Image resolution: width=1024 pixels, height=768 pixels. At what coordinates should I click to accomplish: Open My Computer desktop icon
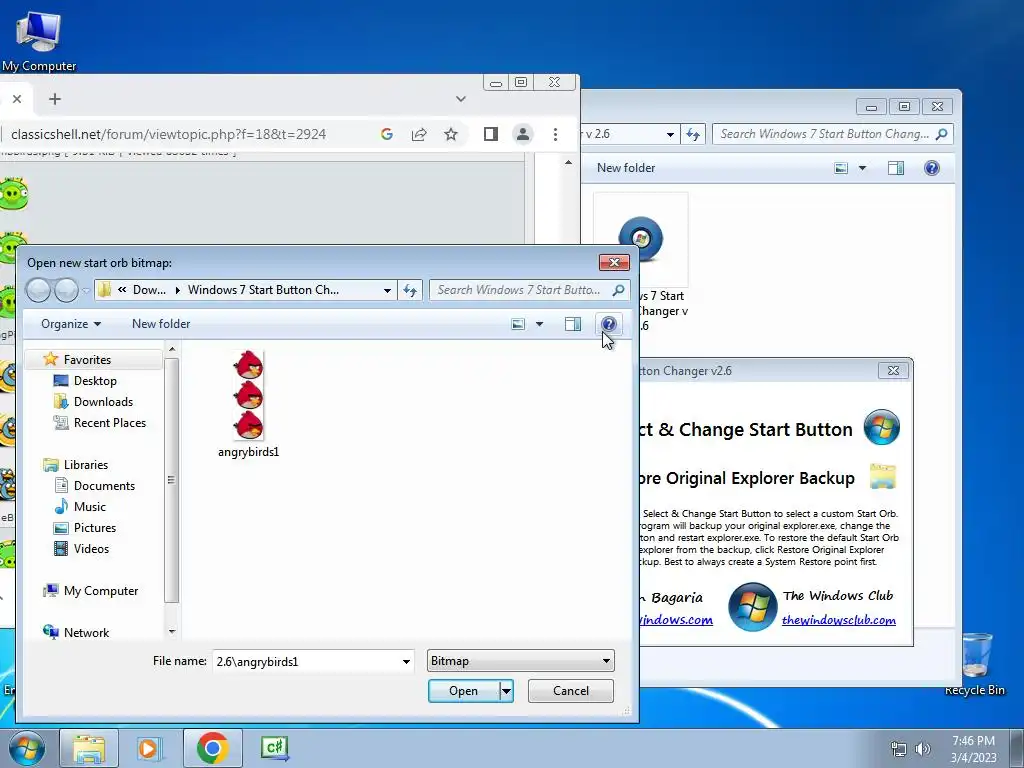(x=39, y=40)
